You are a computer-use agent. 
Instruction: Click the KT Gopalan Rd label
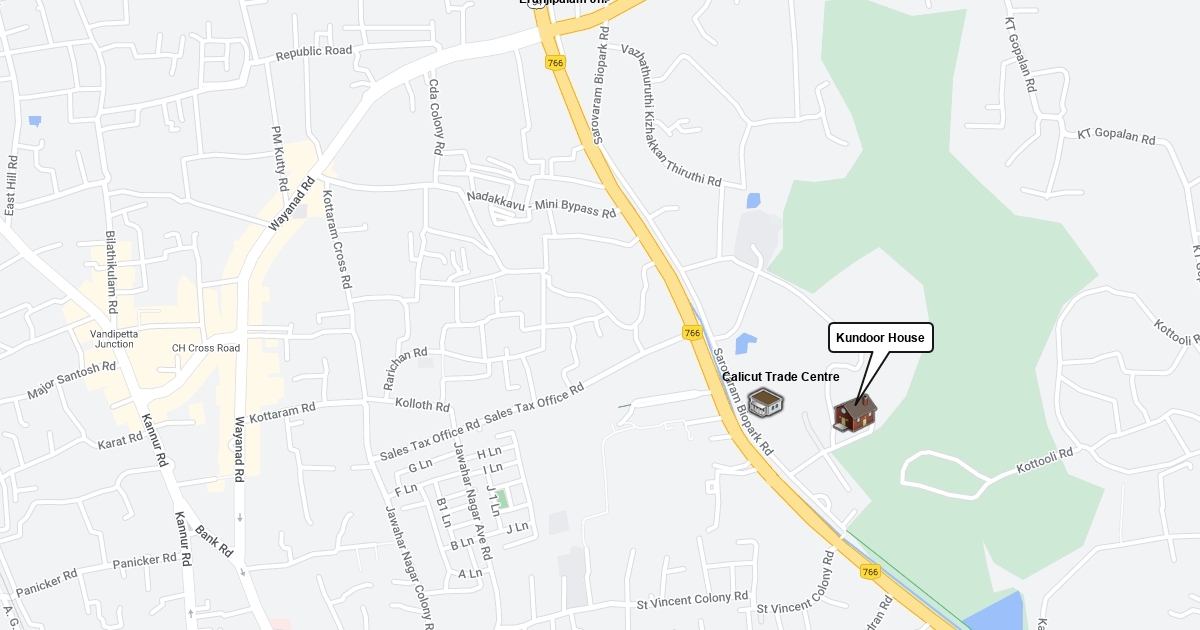click(1116, 137)
